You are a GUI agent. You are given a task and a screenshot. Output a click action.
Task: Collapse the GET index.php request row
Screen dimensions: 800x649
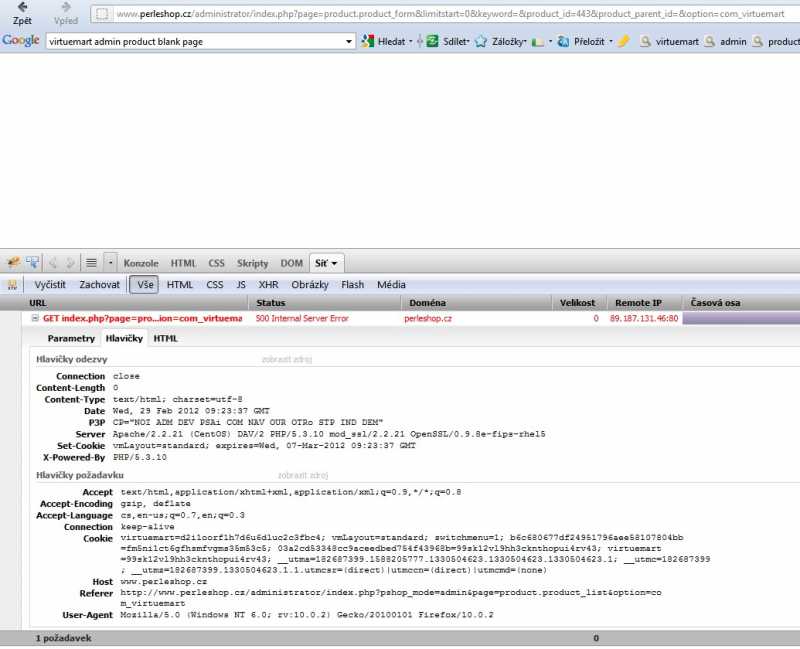pos(35,319)
